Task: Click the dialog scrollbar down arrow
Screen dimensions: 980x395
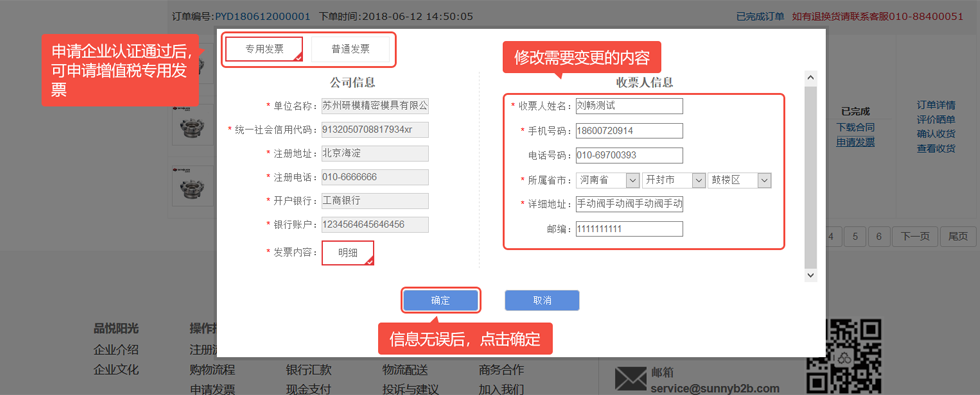Action: [810, 275]
